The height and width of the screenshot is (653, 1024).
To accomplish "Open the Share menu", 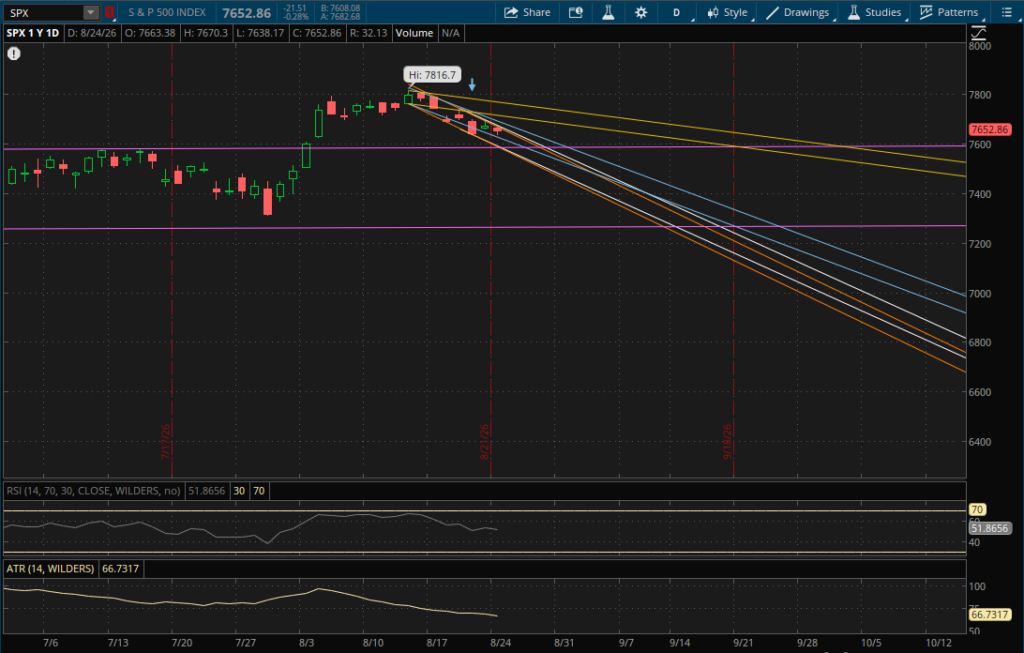I will pos(527,12).
